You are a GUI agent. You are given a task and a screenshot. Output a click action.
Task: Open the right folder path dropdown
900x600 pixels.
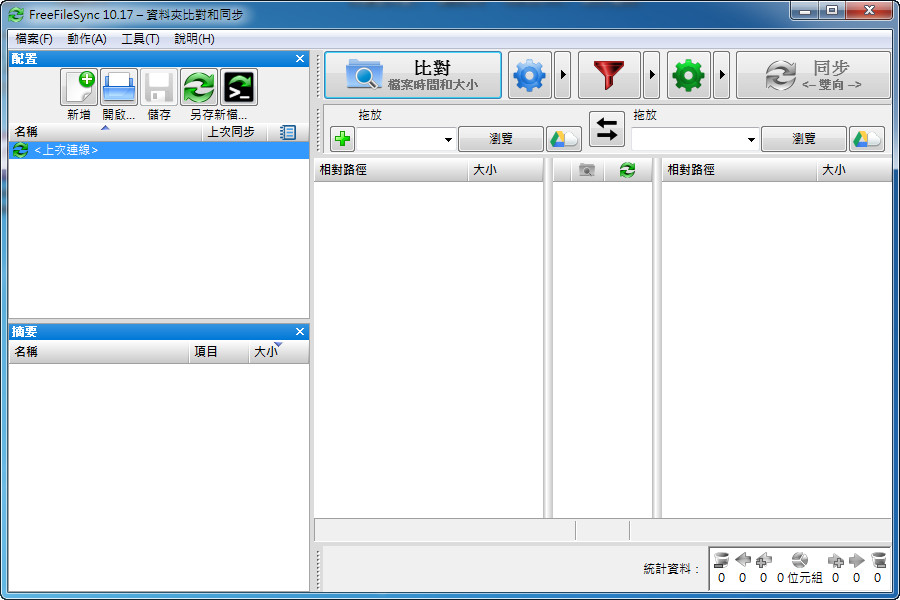pyautogui.click(x=751, y=140)
